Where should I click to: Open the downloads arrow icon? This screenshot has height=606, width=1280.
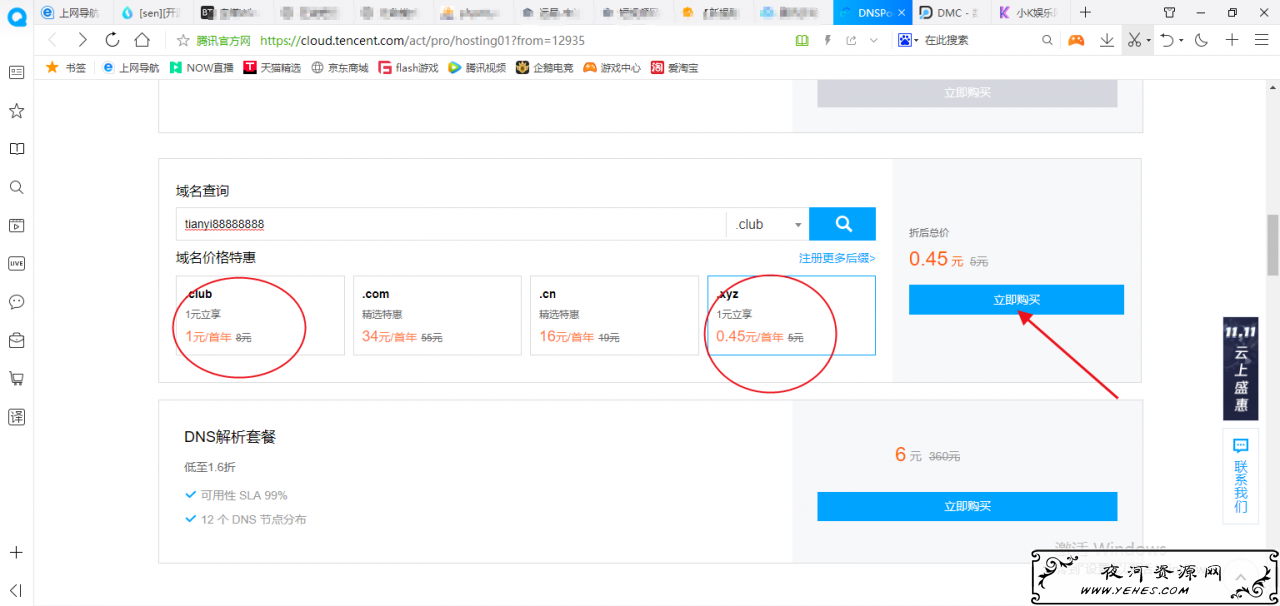tap(1107, 40)
